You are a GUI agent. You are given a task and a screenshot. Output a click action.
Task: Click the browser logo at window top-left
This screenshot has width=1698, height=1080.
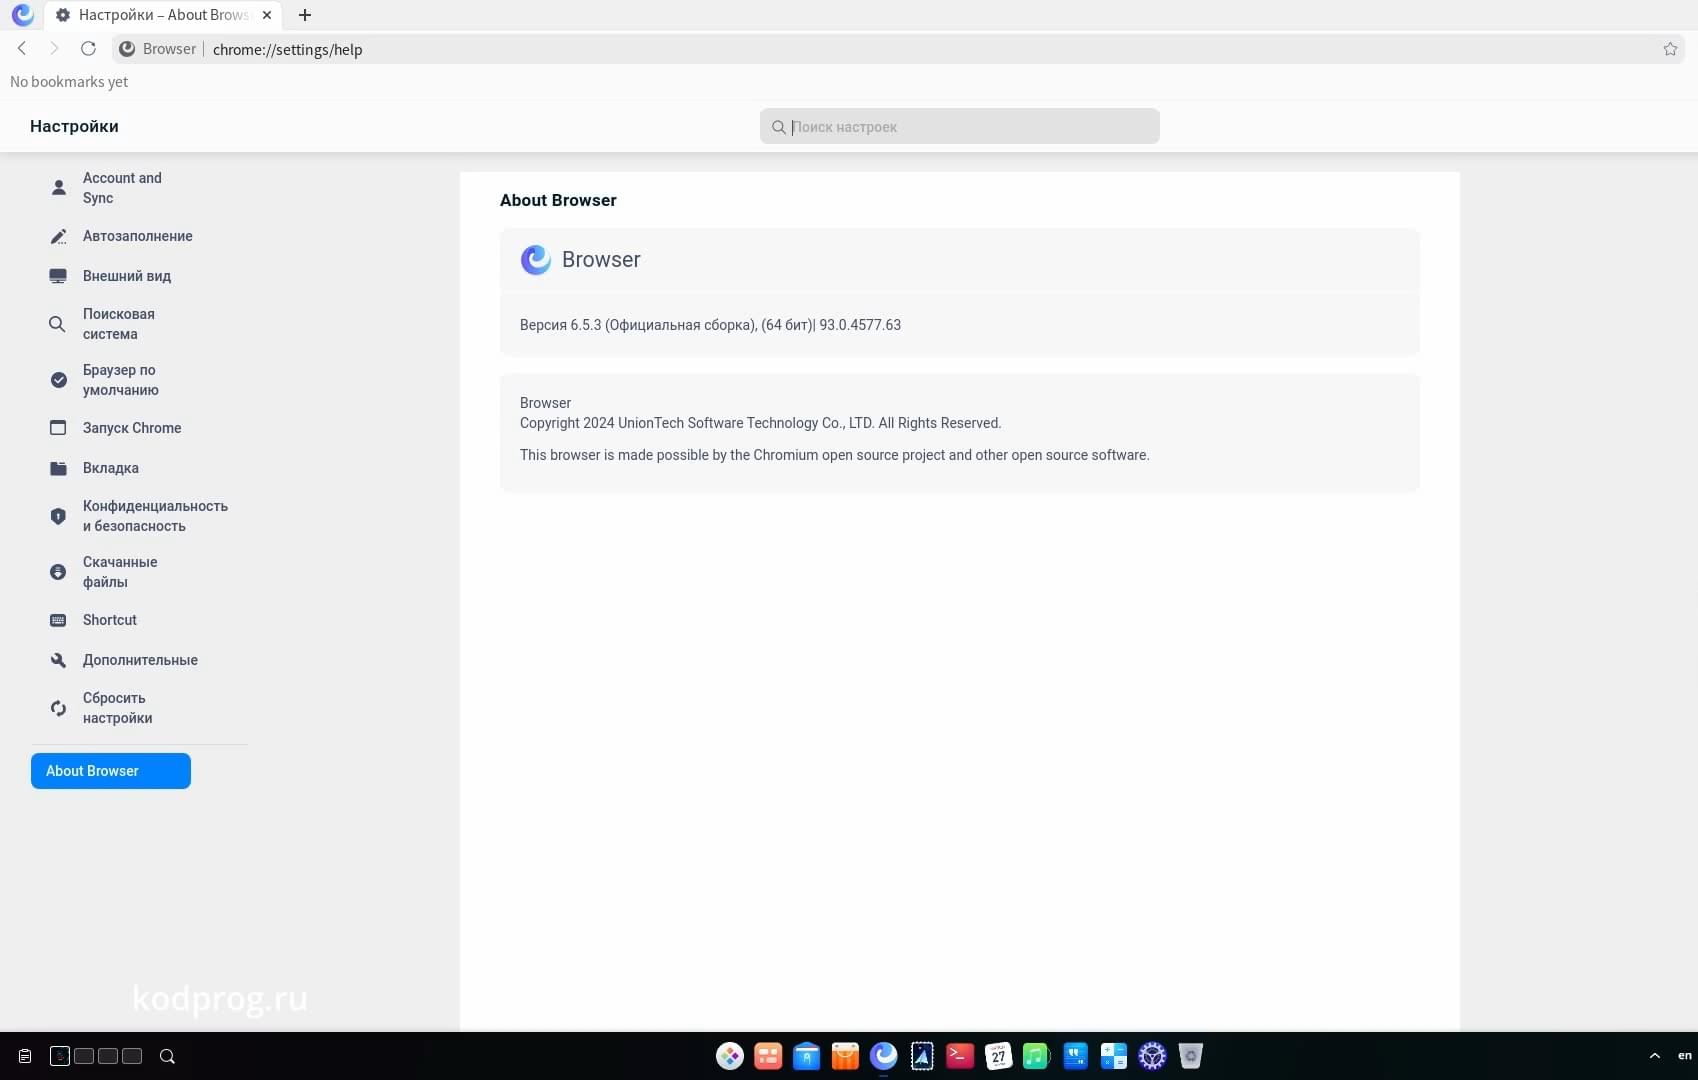click(x=22, y=15)
